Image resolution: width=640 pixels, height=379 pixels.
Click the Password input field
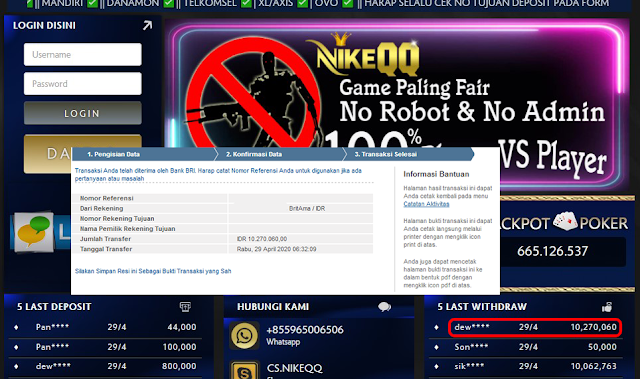pyautogui.click(x=82, y=84)
